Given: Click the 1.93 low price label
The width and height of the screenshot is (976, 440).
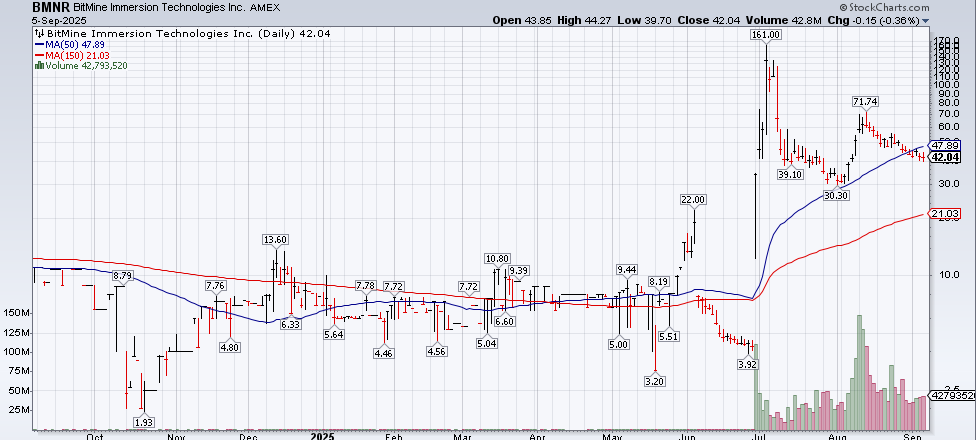Looking at the screenshot, I should 143,423.
